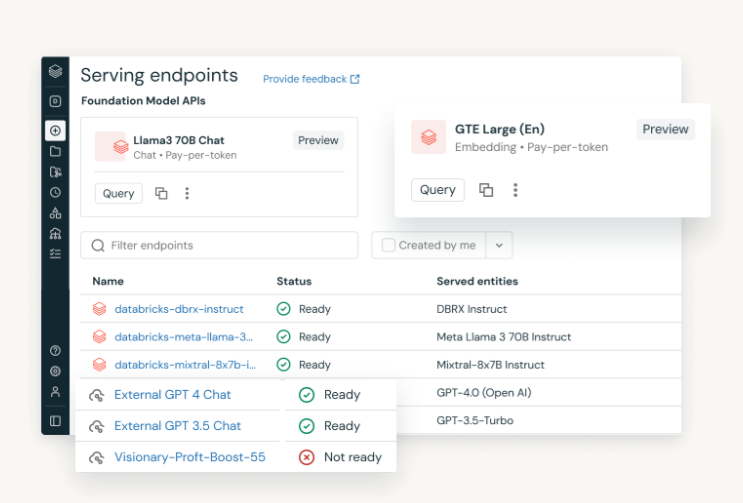
Task: Copy the Llama3 70B Chat endpoint
Action: [161, 194]
